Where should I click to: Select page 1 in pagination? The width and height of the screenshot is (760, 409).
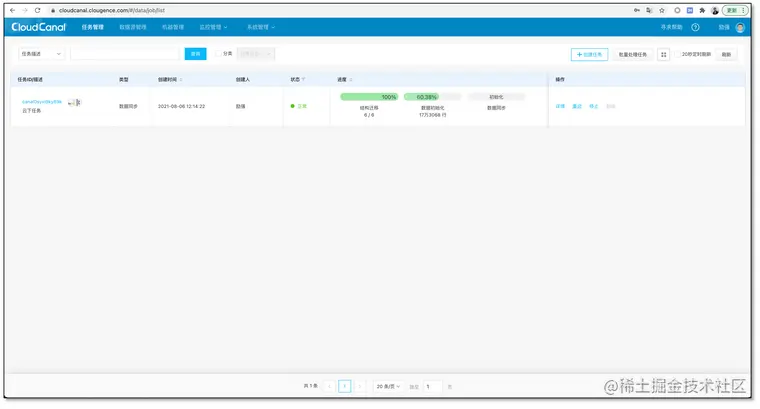pos(345,387)
